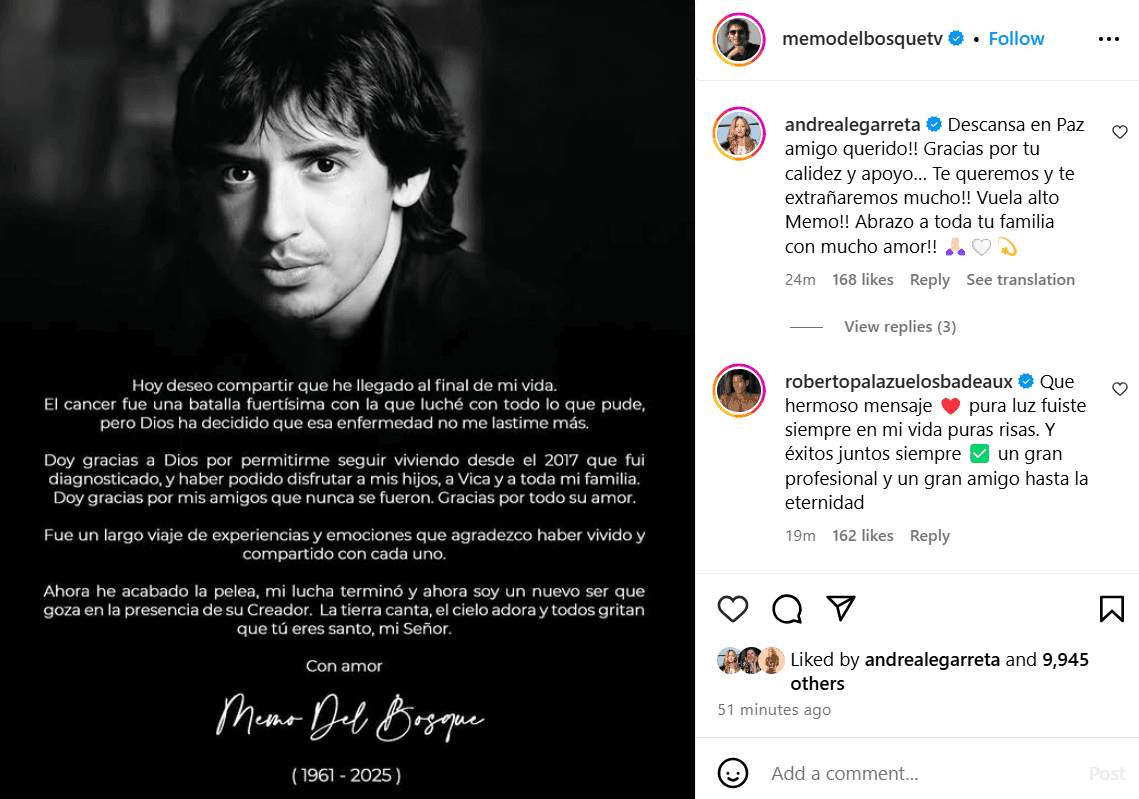Open the memodelbosquetv username link
Viewport: 1139px width, 799px height.
pyautogui.click(x=862, y=39)
